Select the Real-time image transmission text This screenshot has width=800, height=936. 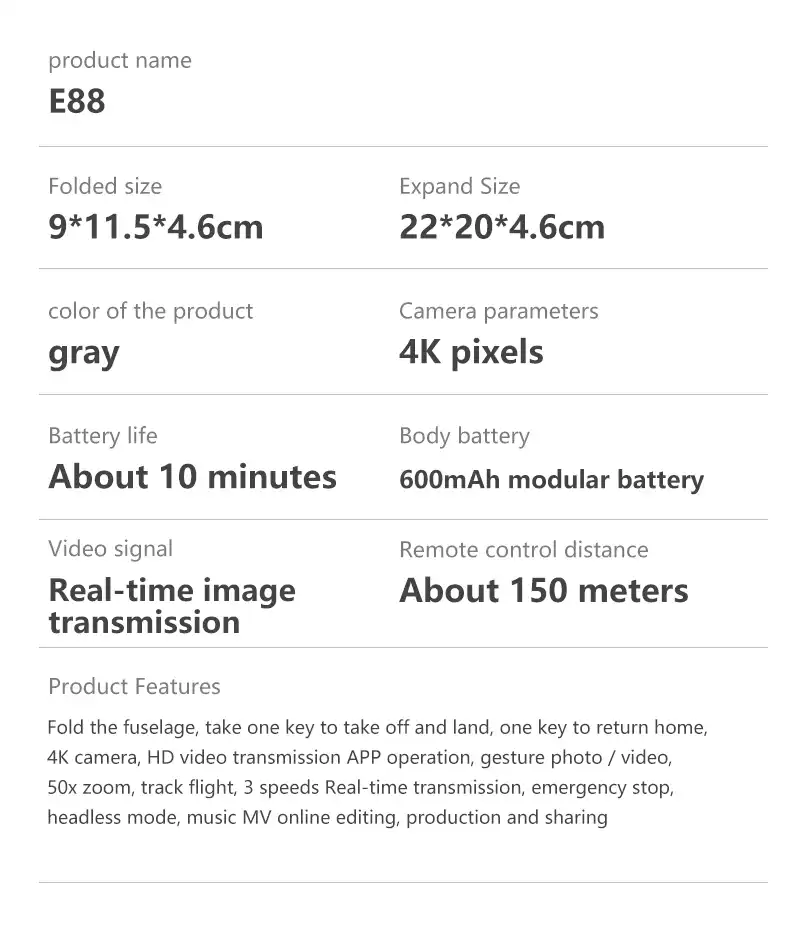tap(172, 606)
